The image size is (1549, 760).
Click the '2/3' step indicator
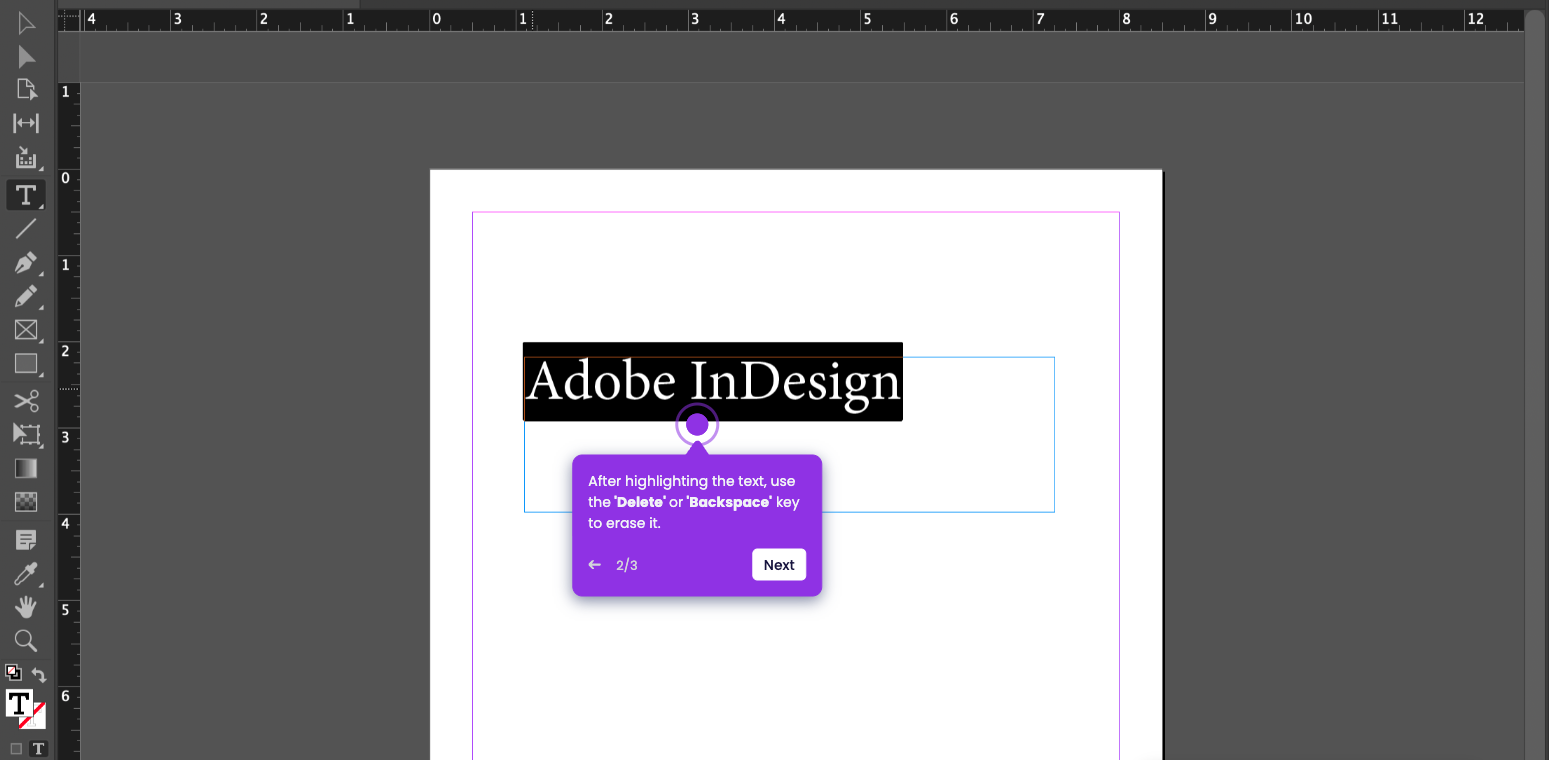point(627,565)
